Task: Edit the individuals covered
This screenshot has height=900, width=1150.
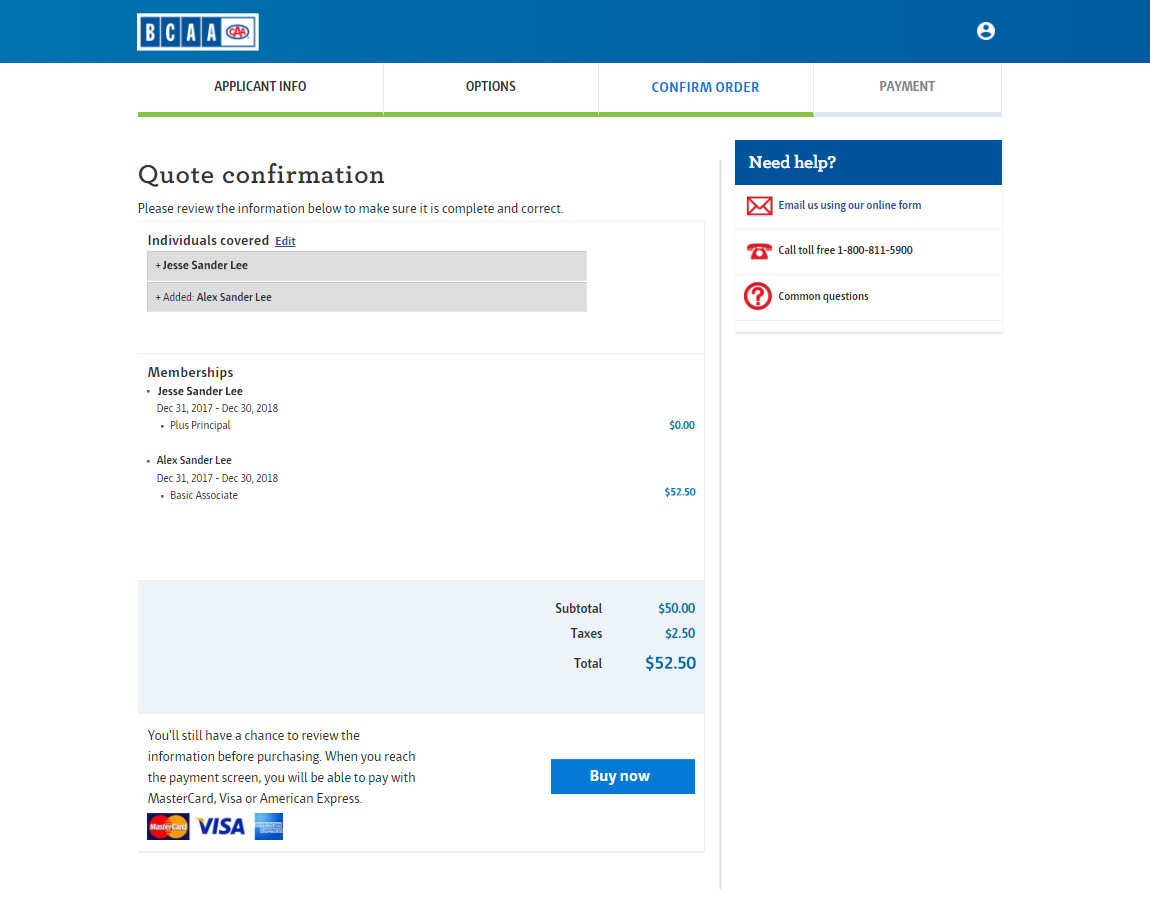Action: (285, 241)
